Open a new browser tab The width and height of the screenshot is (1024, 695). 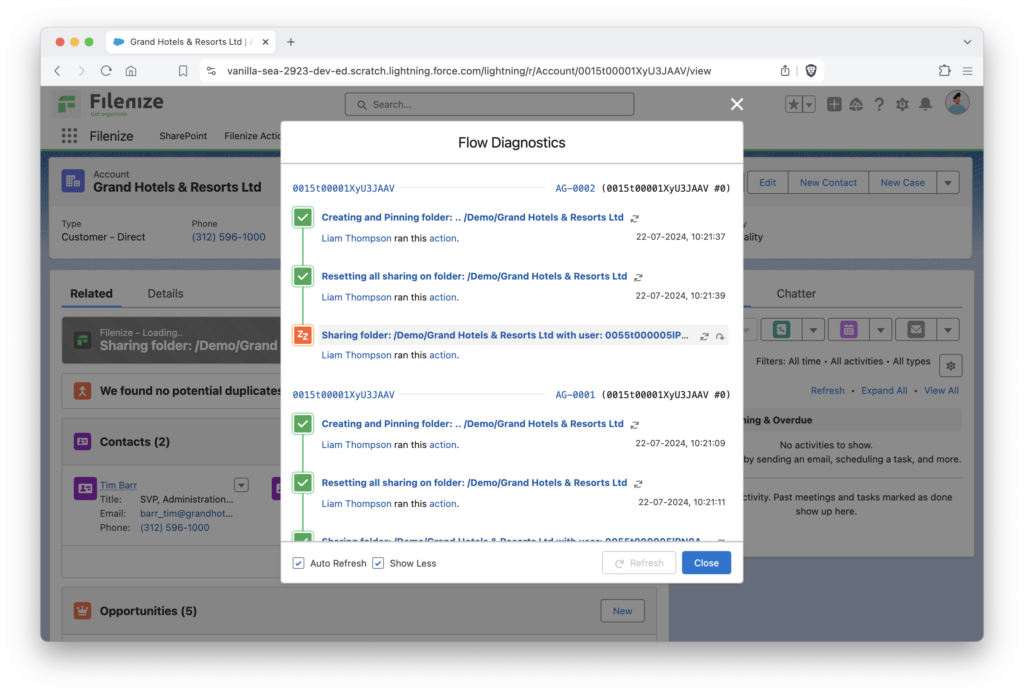pos(291,42)
